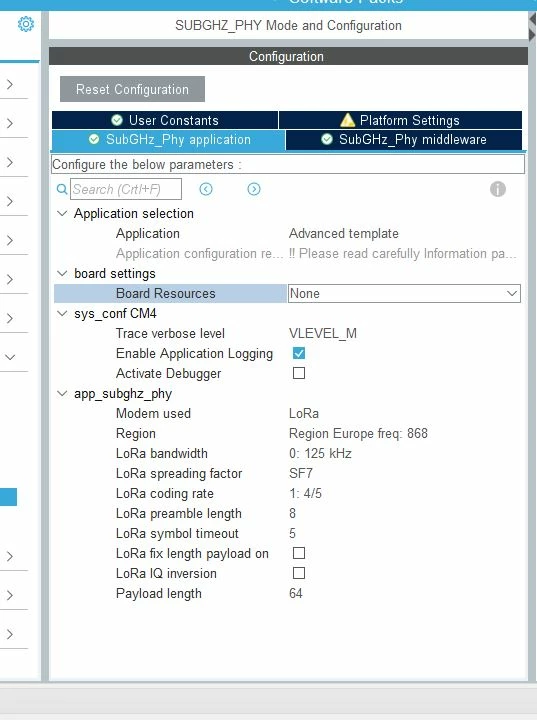
Task: Click the Trace verbose level value VLEVEL_M
Action: point(323,333)
